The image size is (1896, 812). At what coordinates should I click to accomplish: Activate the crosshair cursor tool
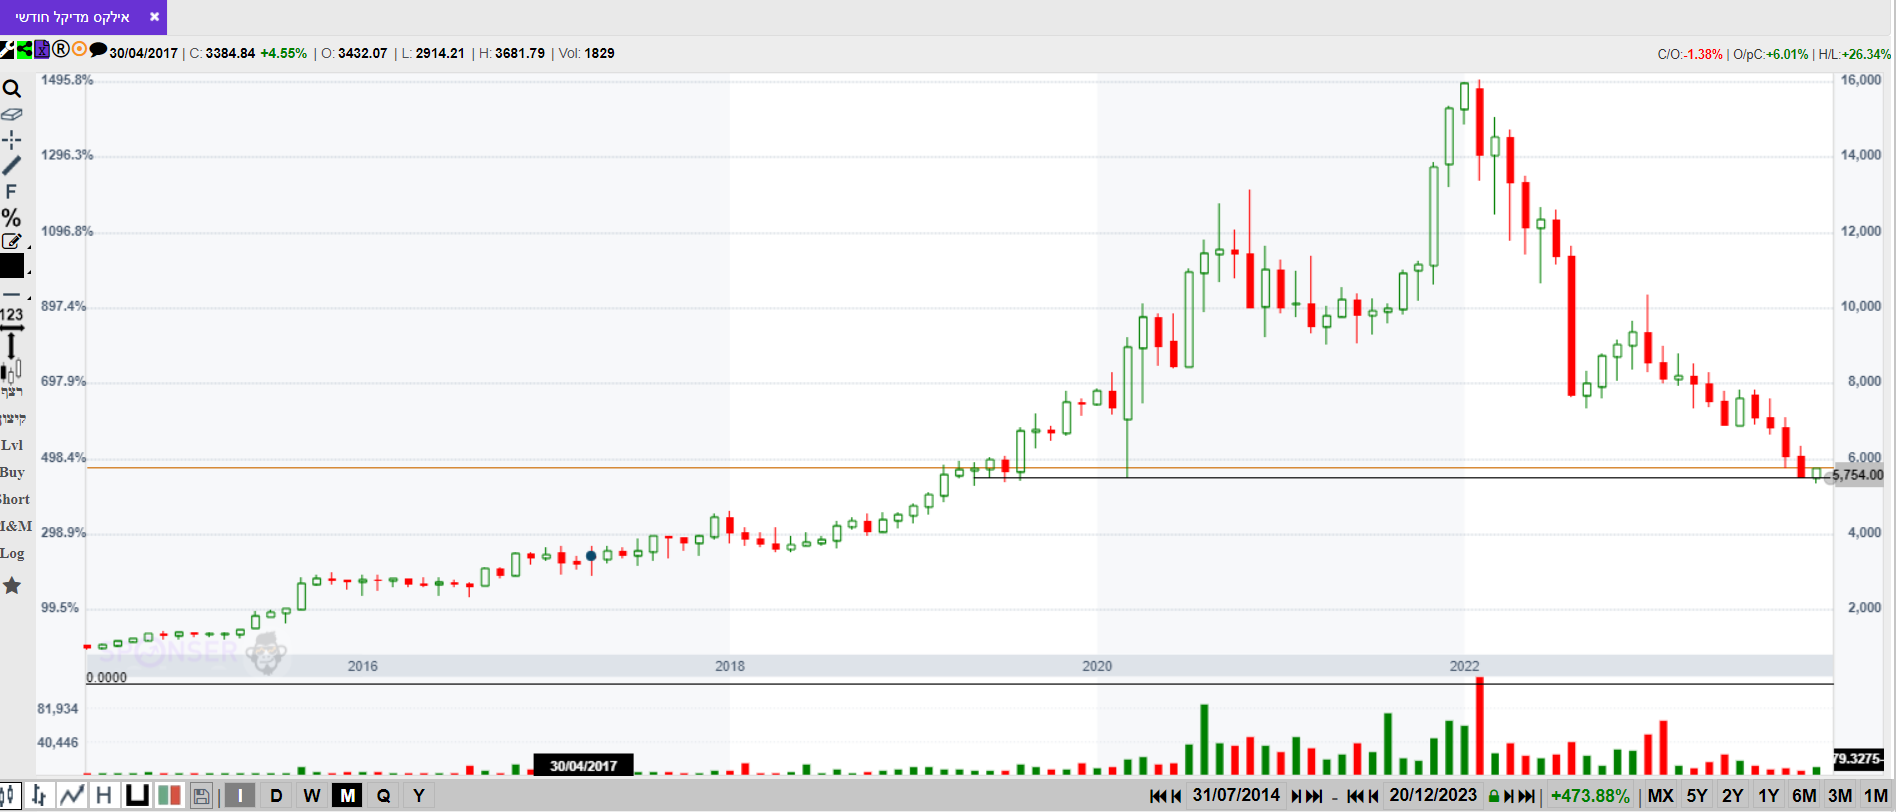point(12,140)
